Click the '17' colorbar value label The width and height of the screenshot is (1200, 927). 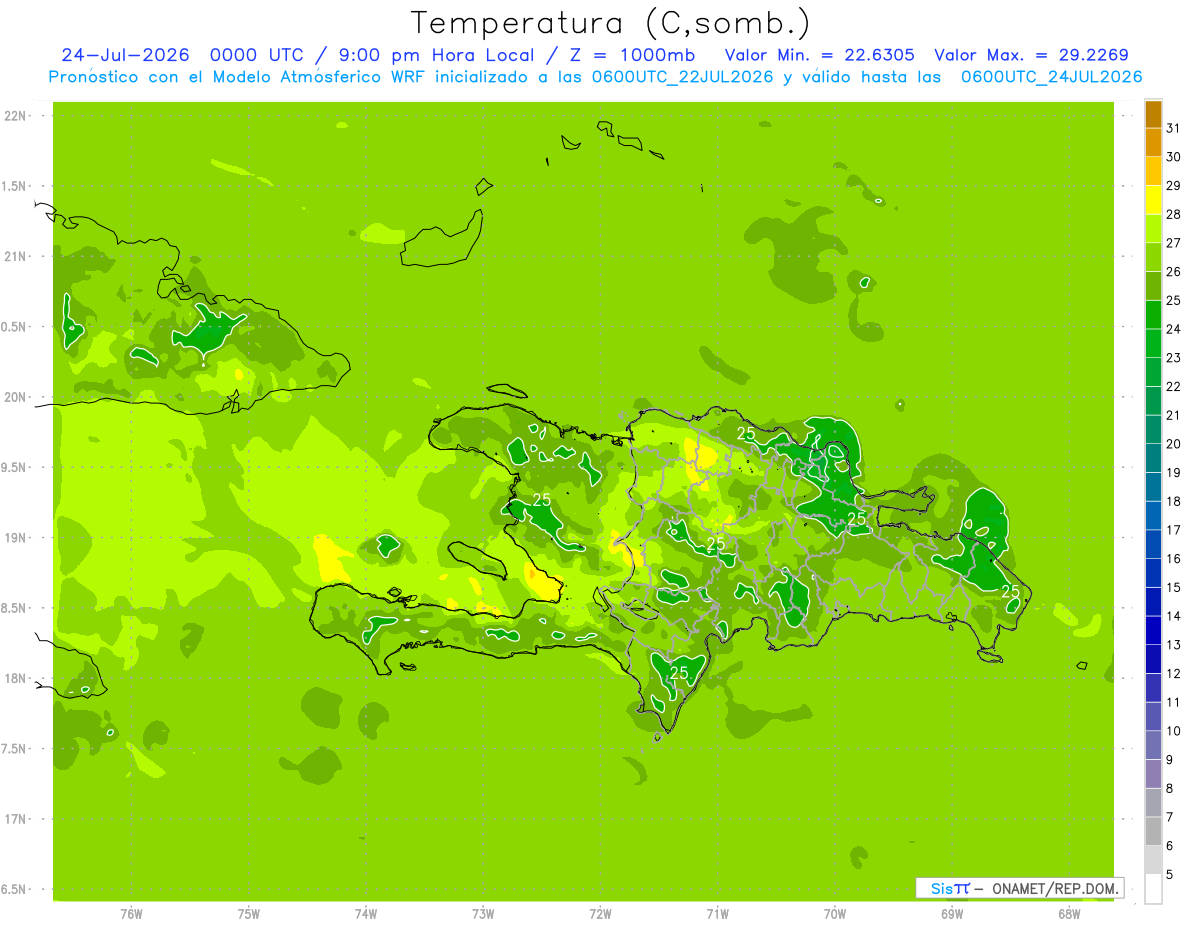1174,530
